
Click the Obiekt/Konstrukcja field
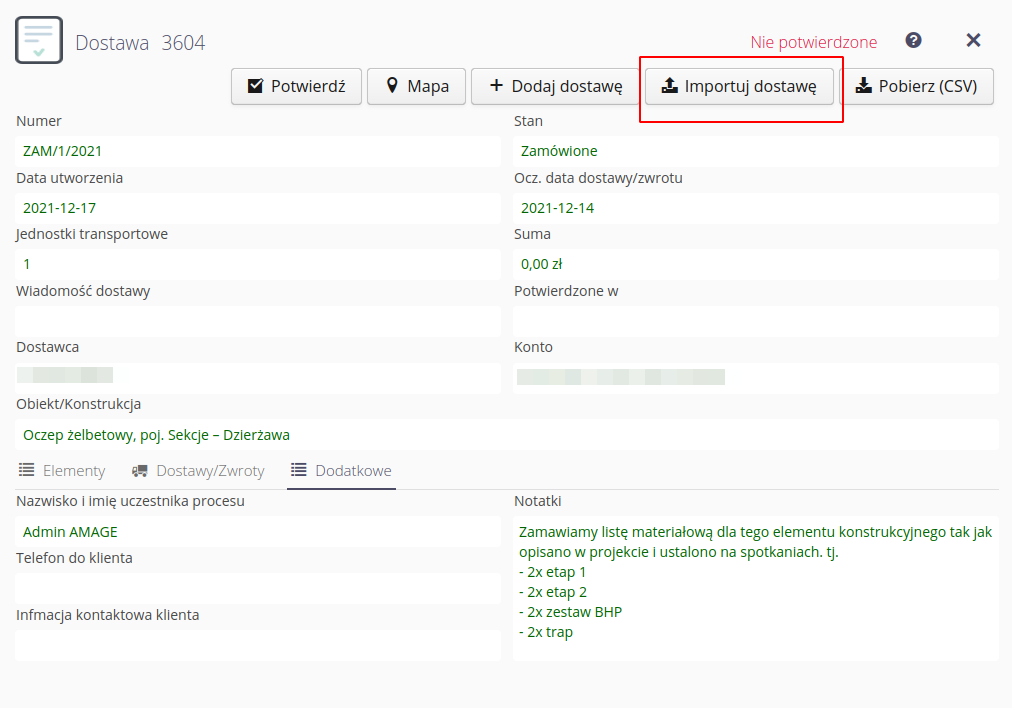coord(506,435)
